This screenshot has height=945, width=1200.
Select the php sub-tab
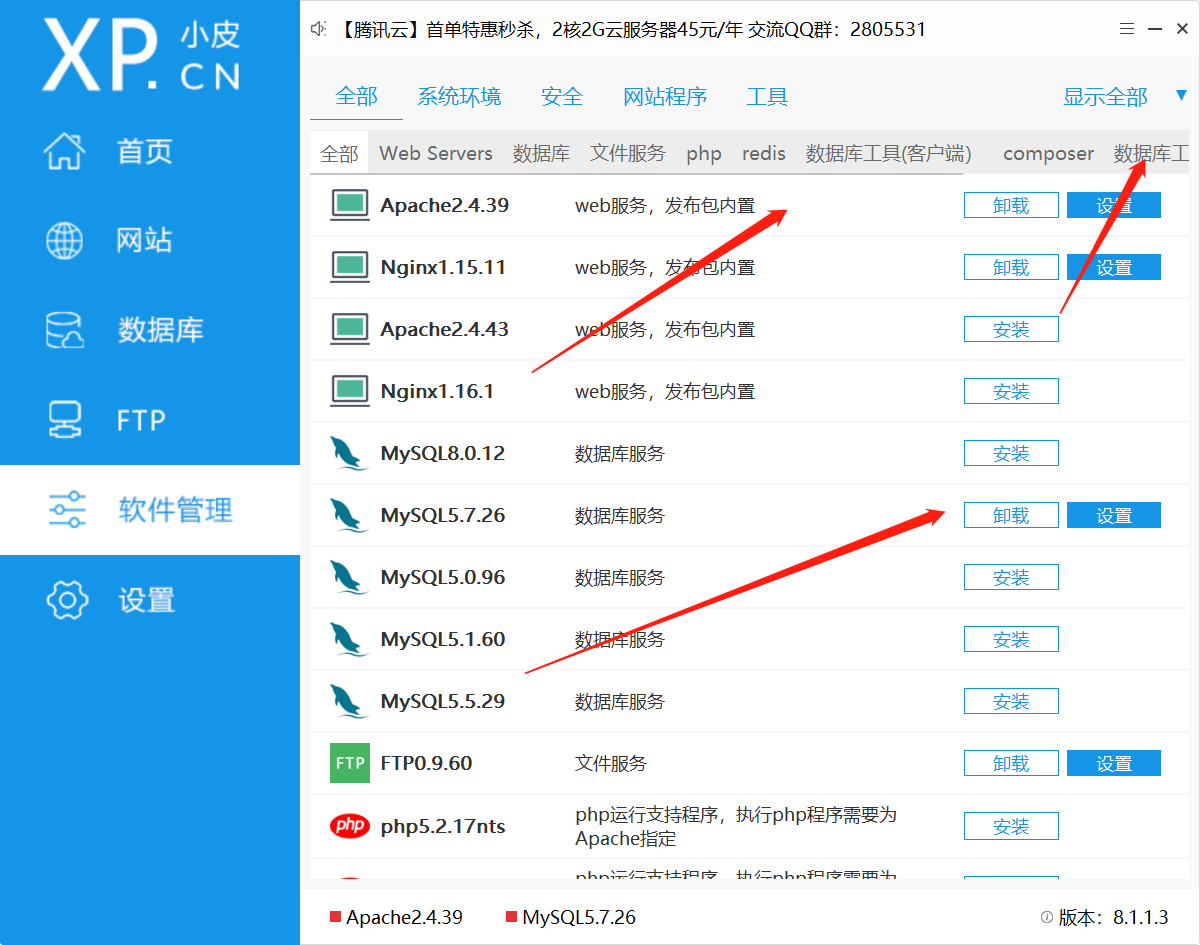(704, 153)
